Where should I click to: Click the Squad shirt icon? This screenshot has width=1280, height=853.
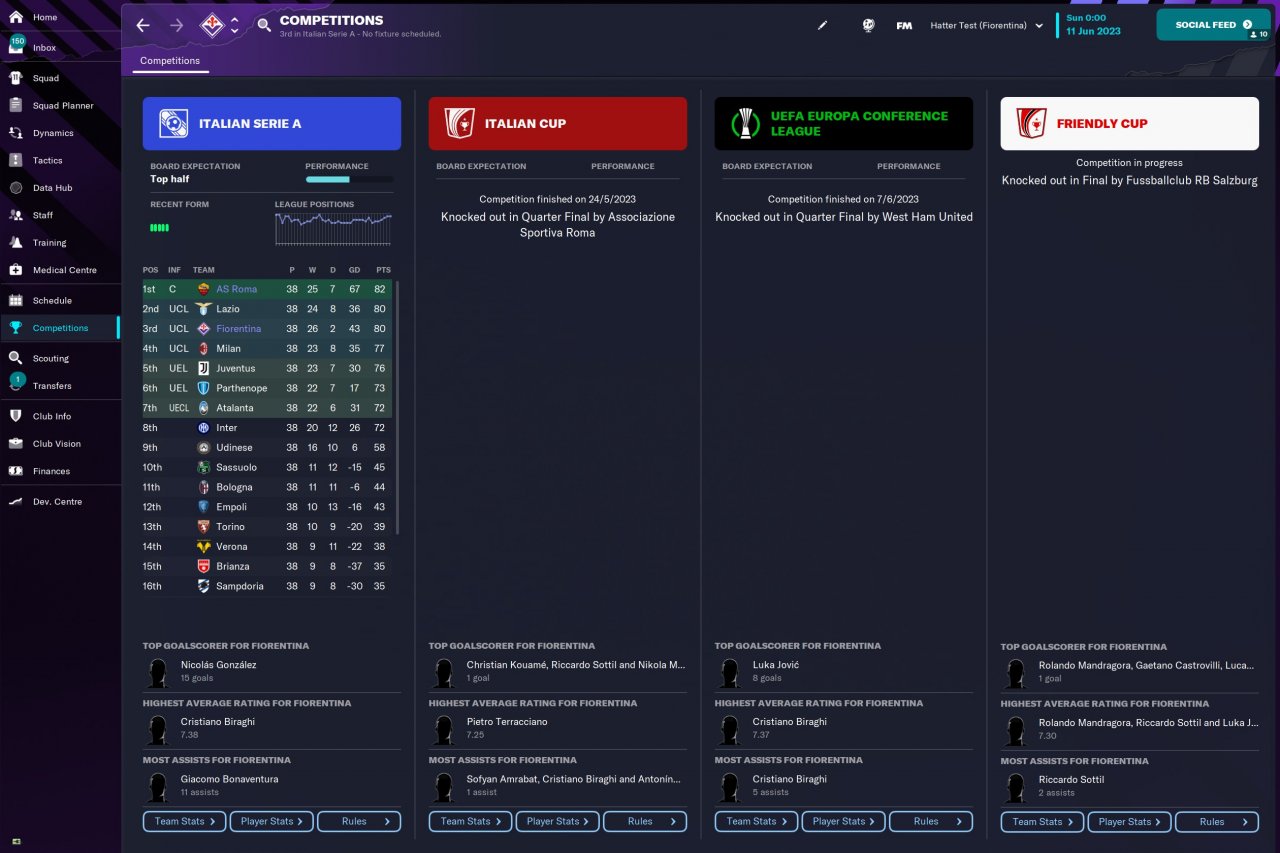click(16, 78)
